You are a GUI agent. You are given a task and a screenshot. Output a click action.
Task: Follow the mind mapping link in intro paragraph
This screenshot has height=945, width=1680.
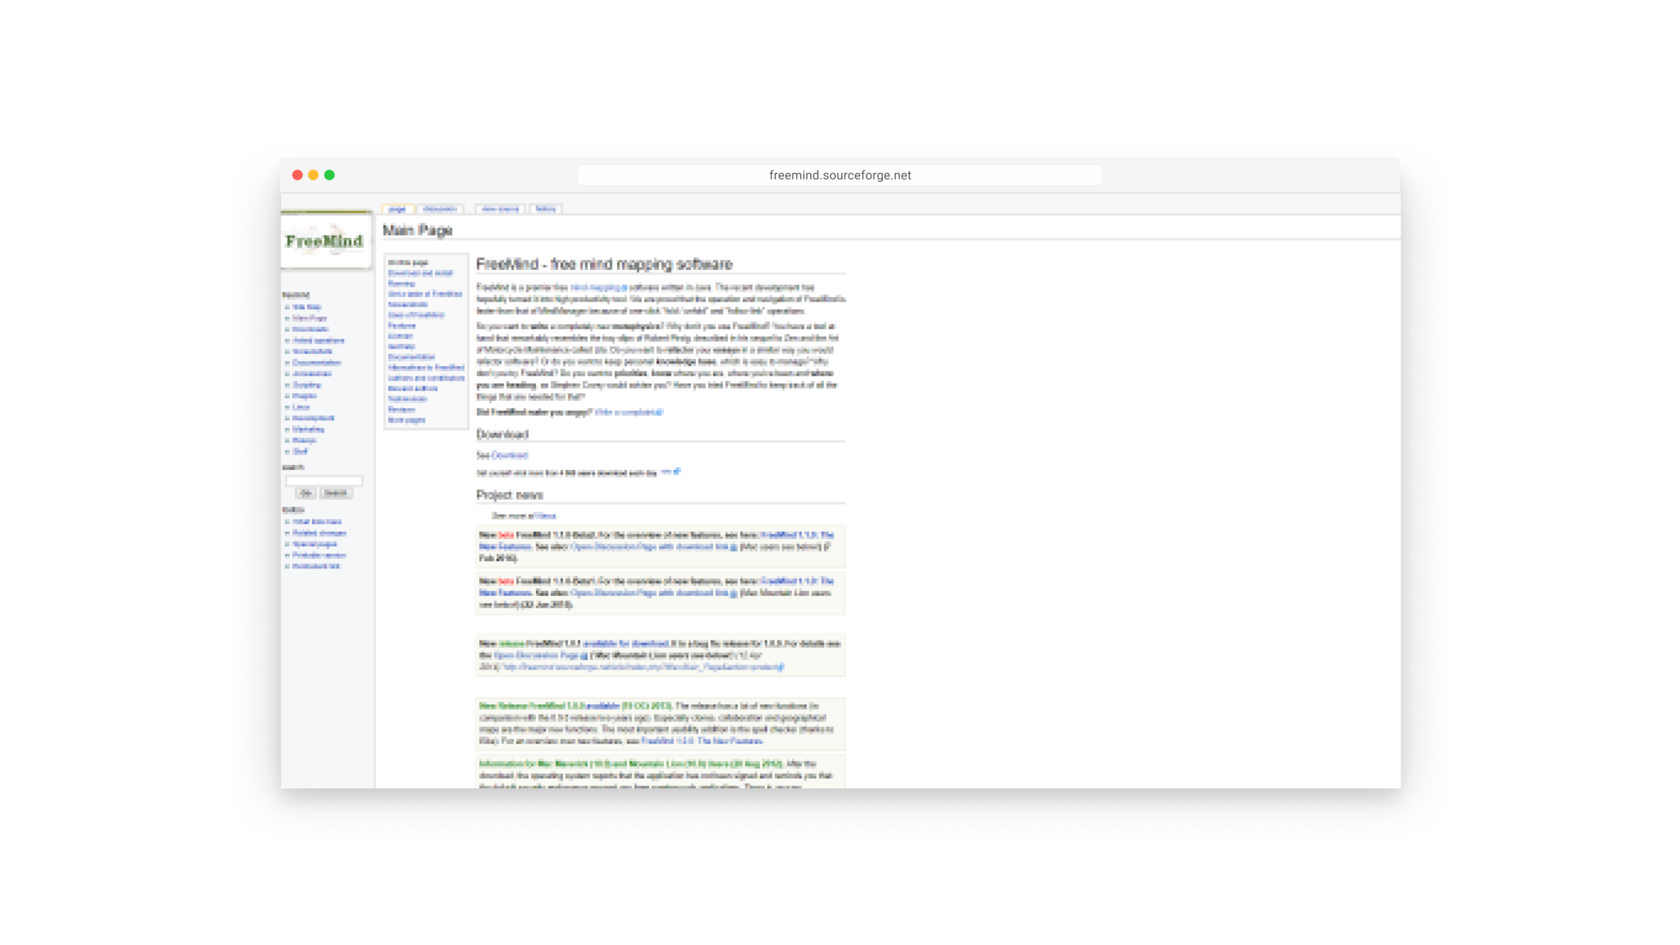point(598,288)
